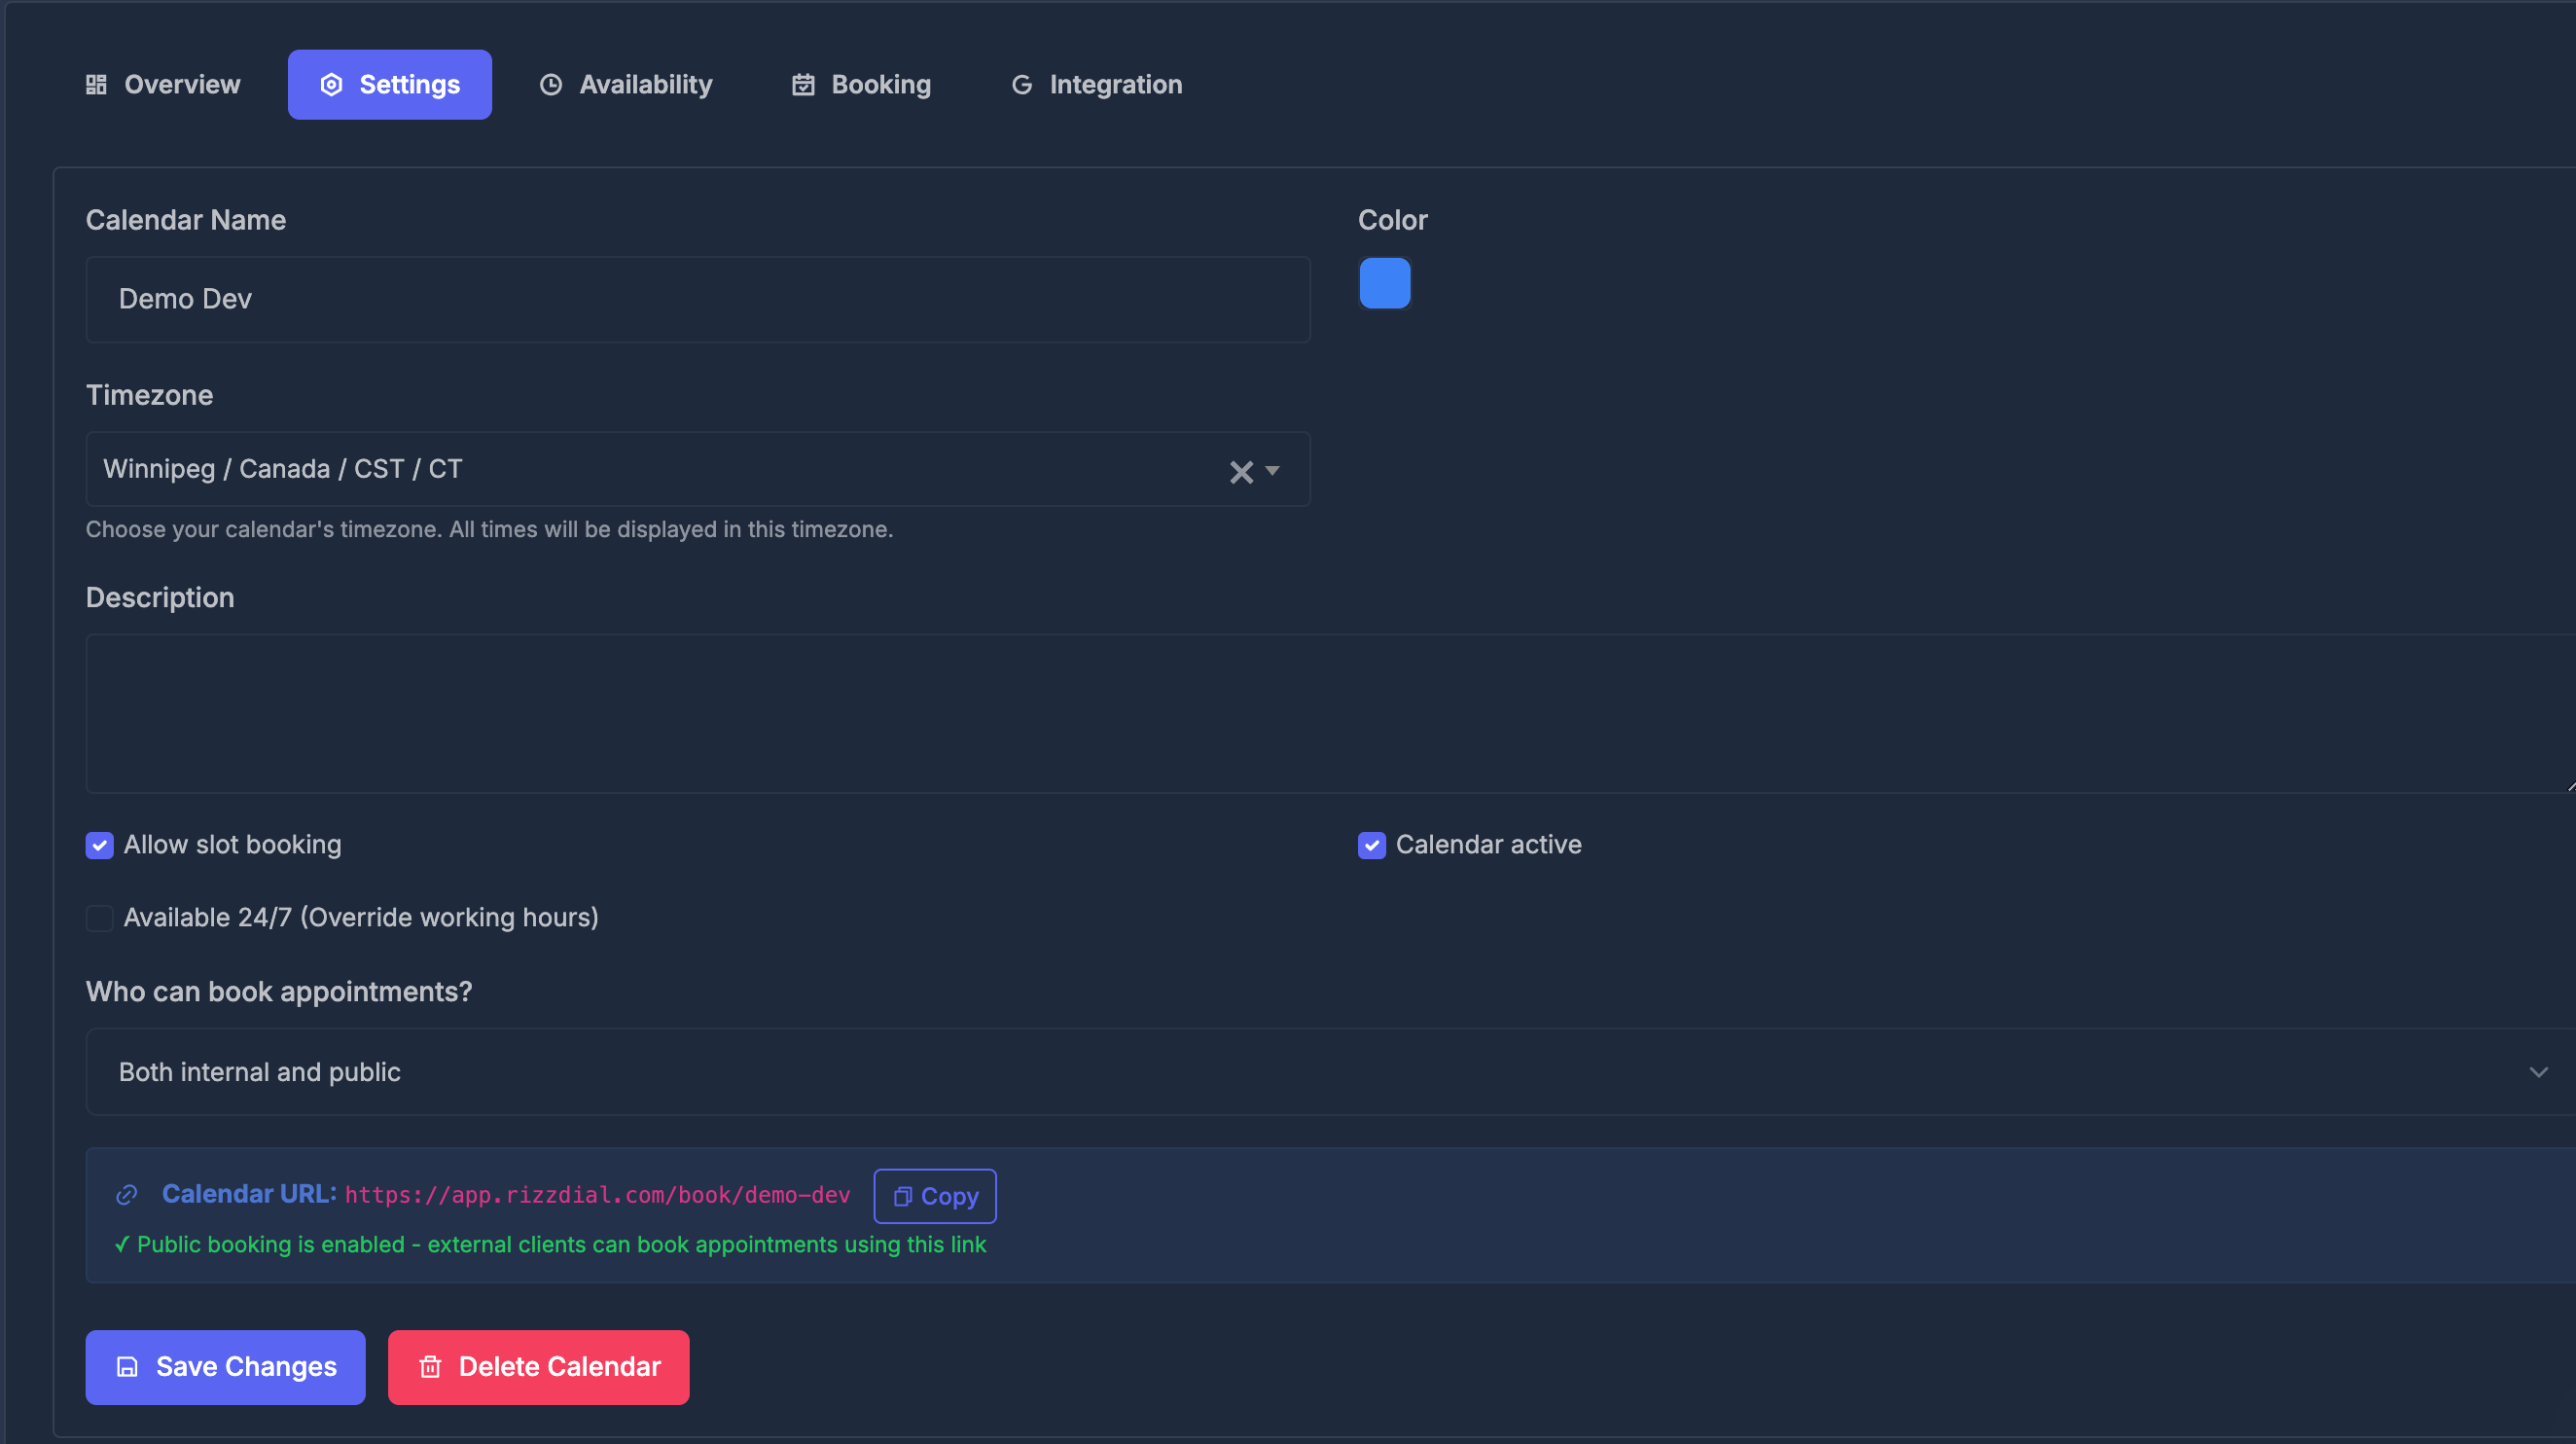The image size is (2576, 1444).
Task: Click the public booking enabled message
Action: tap(550, 1245)
